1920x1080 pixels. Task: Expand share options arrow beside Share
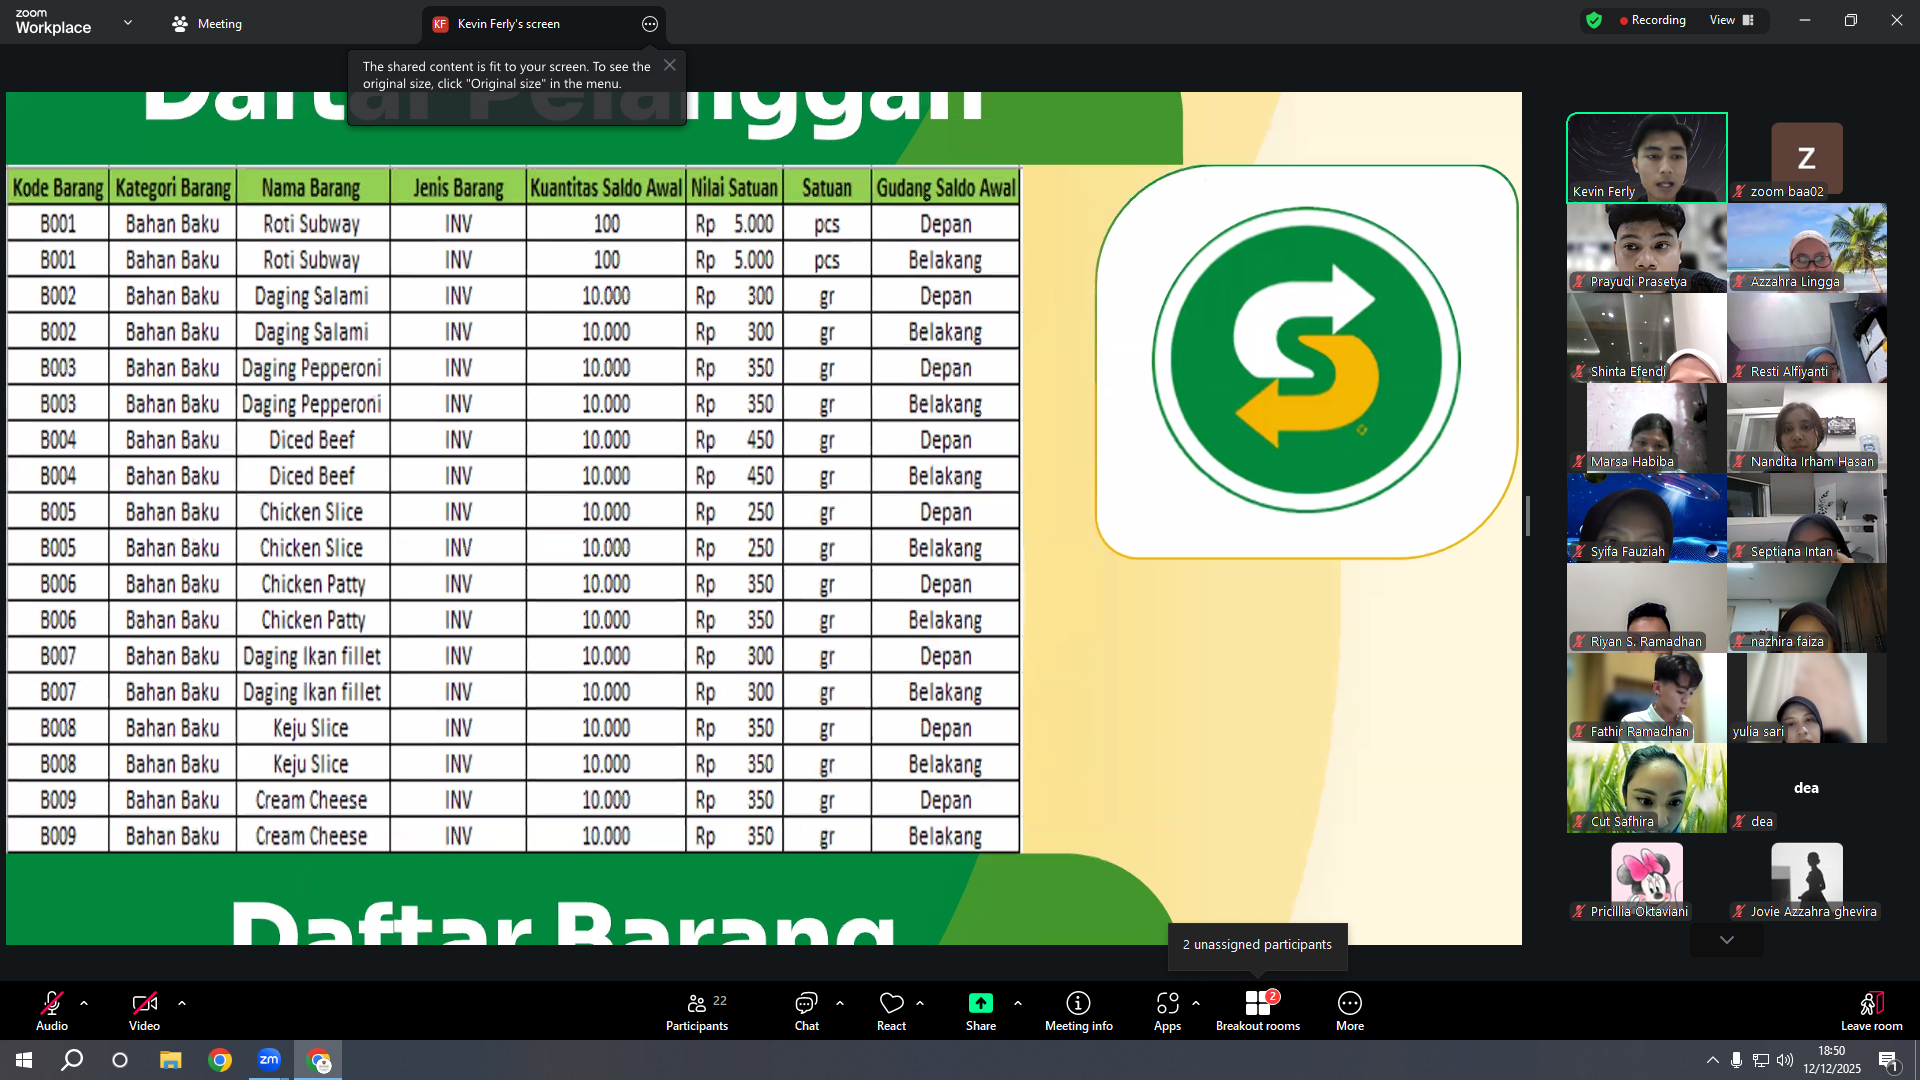click(1018, 1003)
